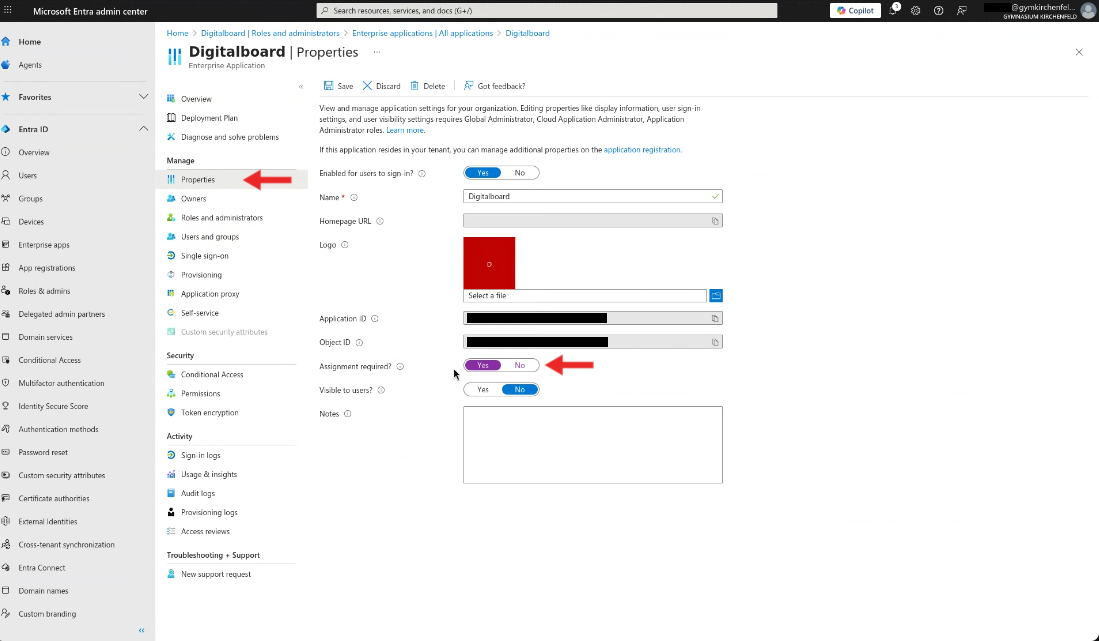Save the application properties
Screen dimensions: 1099x641
[x=338, y=85]
